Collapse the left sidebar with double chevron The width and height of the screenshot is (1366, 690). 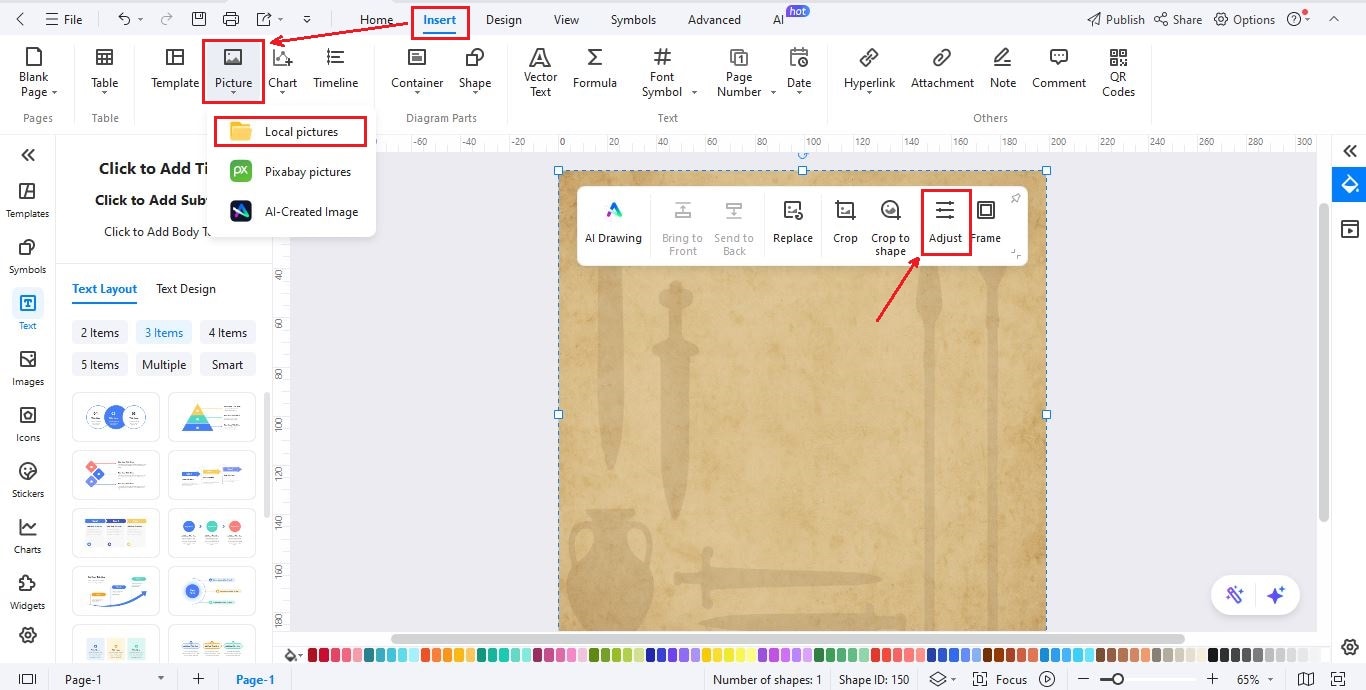point(27,154)
